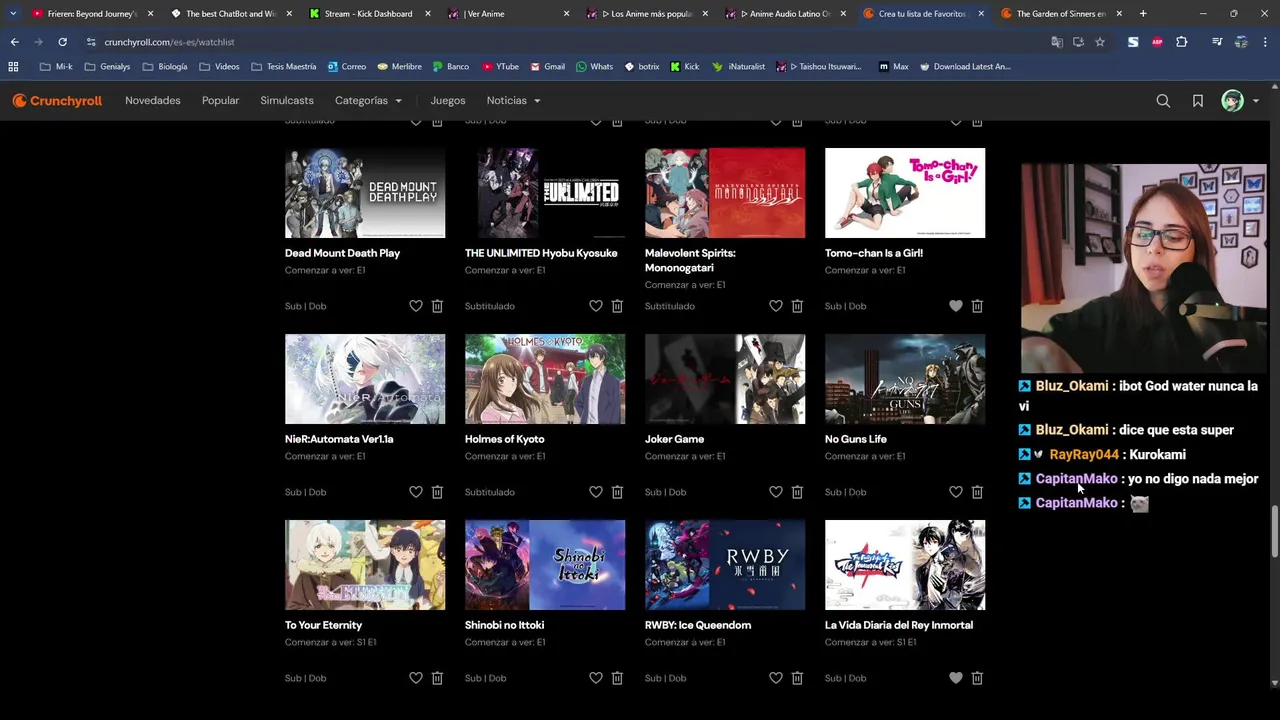Open Shinobi no Ittoki thumbnail
This screenshot has height=720, width=1280.
pyautogui.click(x=545, y=565)
